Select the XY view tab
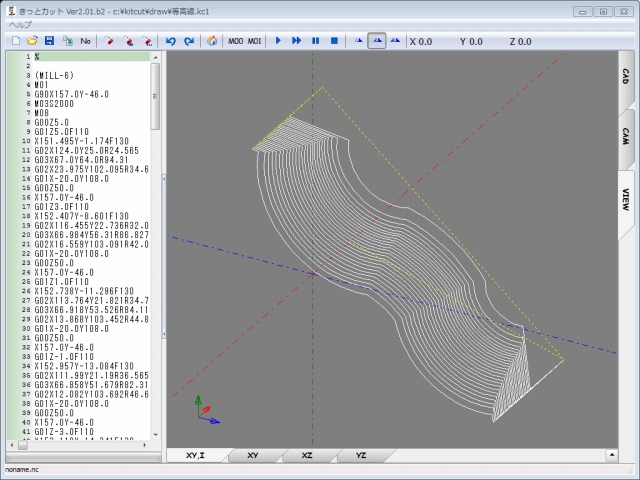Image resolution: width=640 pixels, height=480 pixels. (x=253, y=456)
